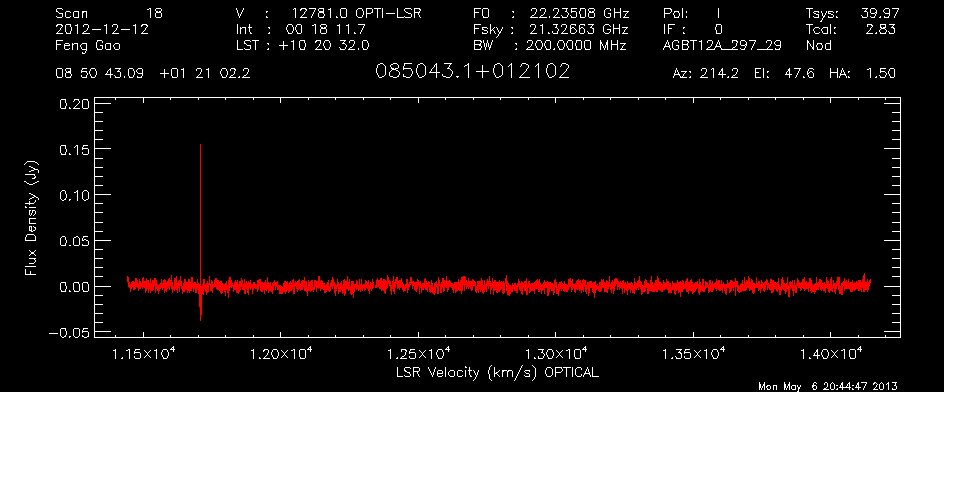Select the azimuth reading Az: 214.2
The image size is (962, 490).
click(706, 73)
